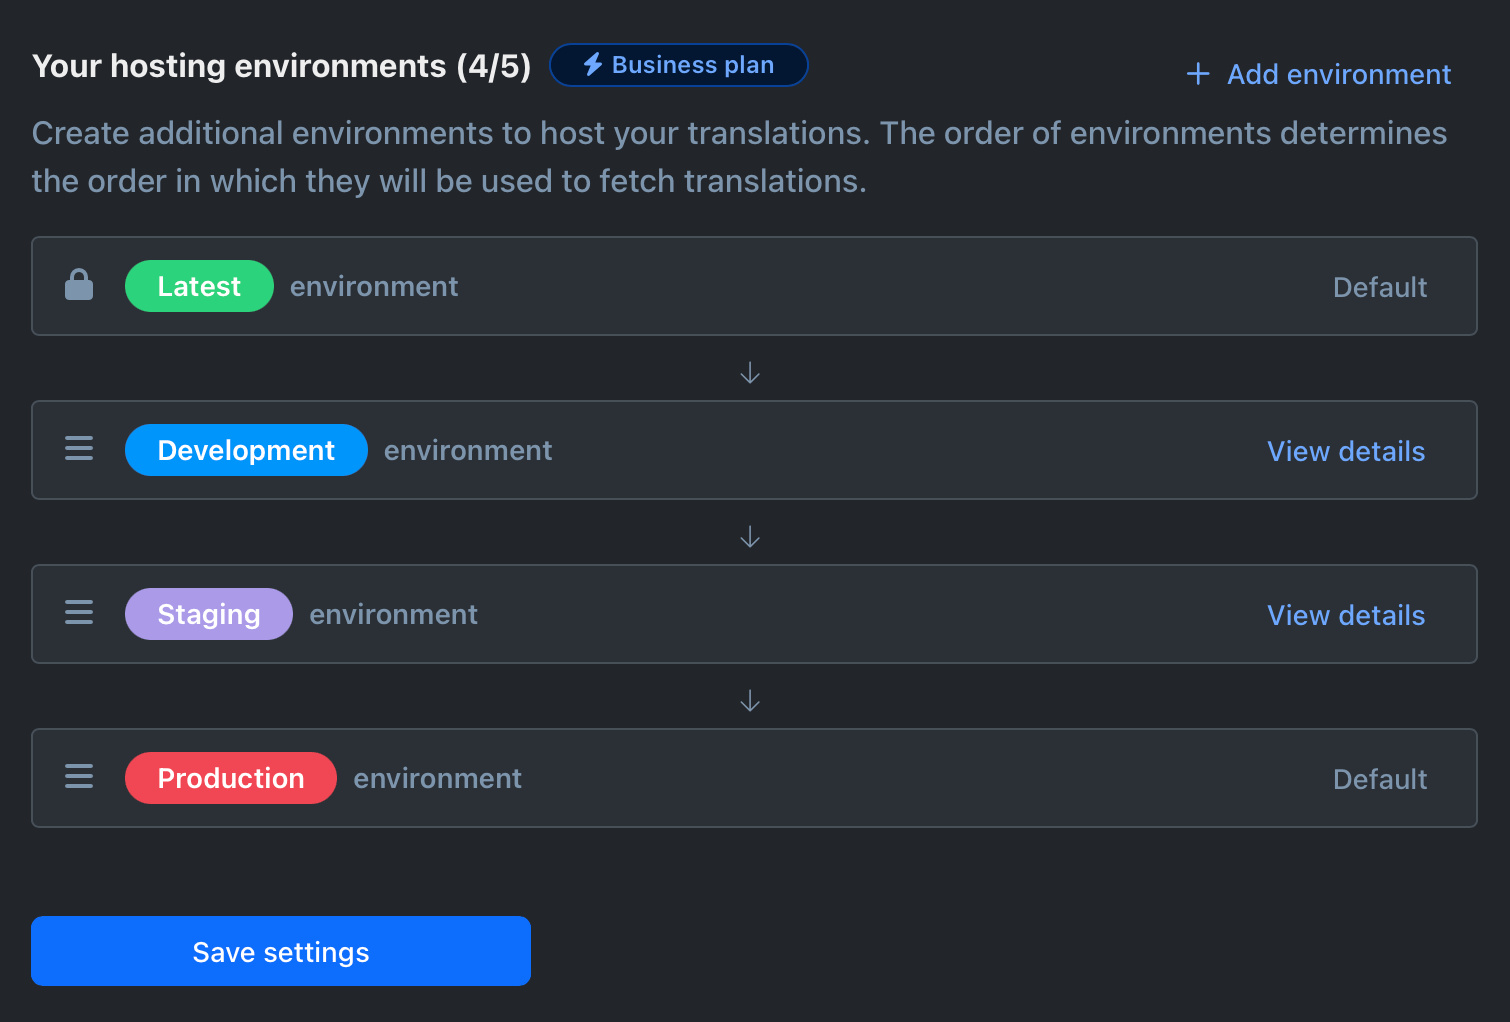Click the blue Development badge
The image size is (1510, 1022).
pyautogui.click(x=246, y=450)
